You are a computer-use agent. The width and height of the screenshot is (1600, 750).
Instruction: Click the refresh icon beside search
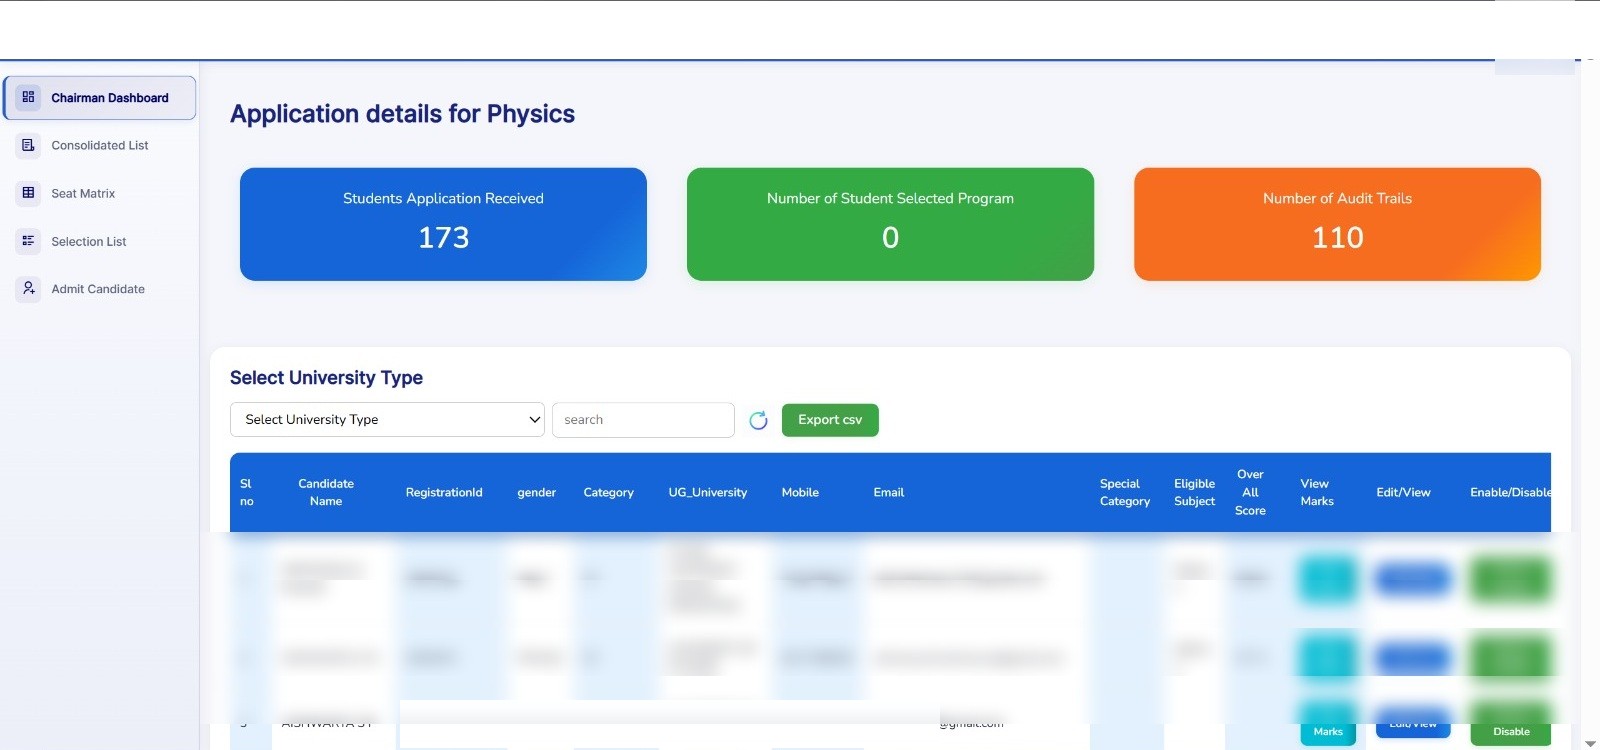tap(758, 420)
